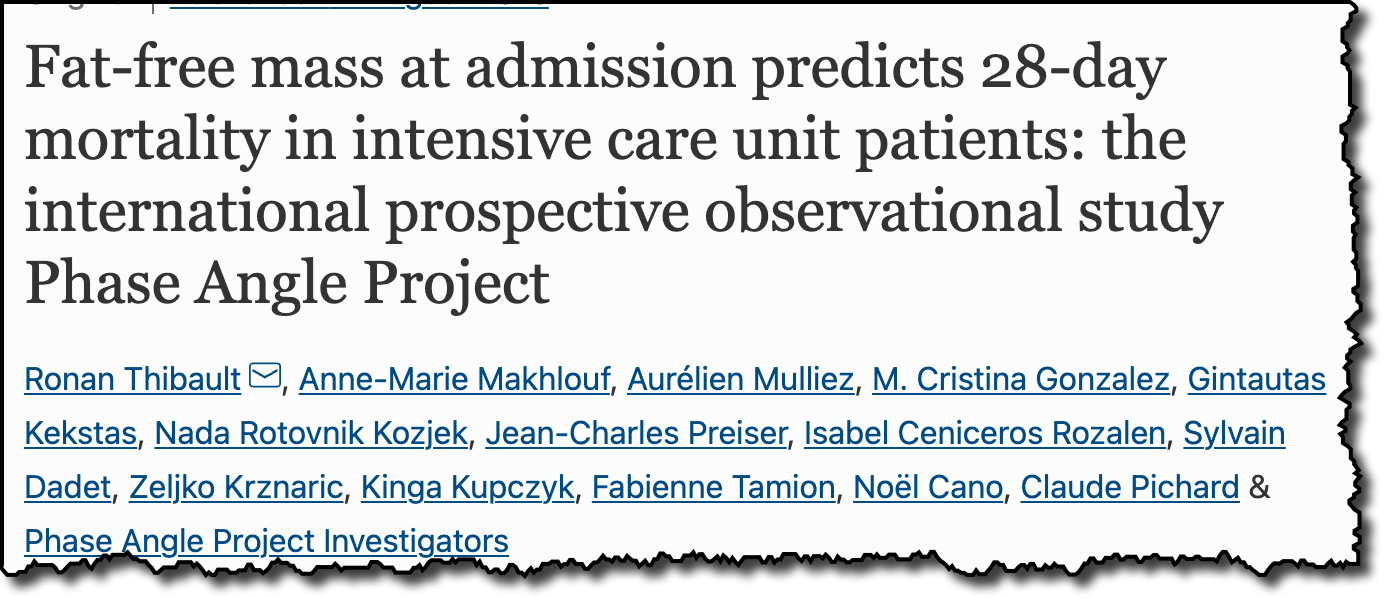Click Fabienne Tamion author name
Viewport: 1384px width, 598px height.
click(x=714, y=487)
